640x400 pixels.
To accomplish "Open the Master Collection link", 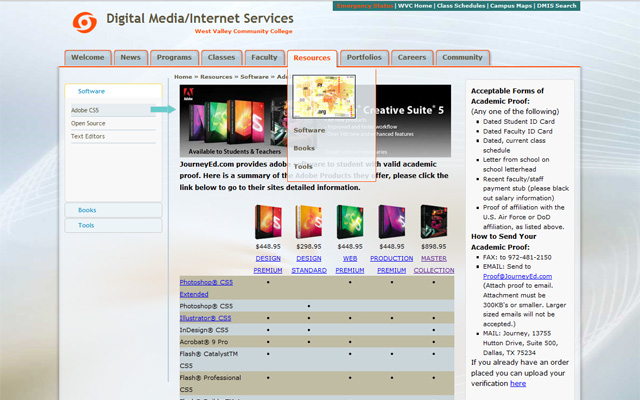I will point(434,264).
